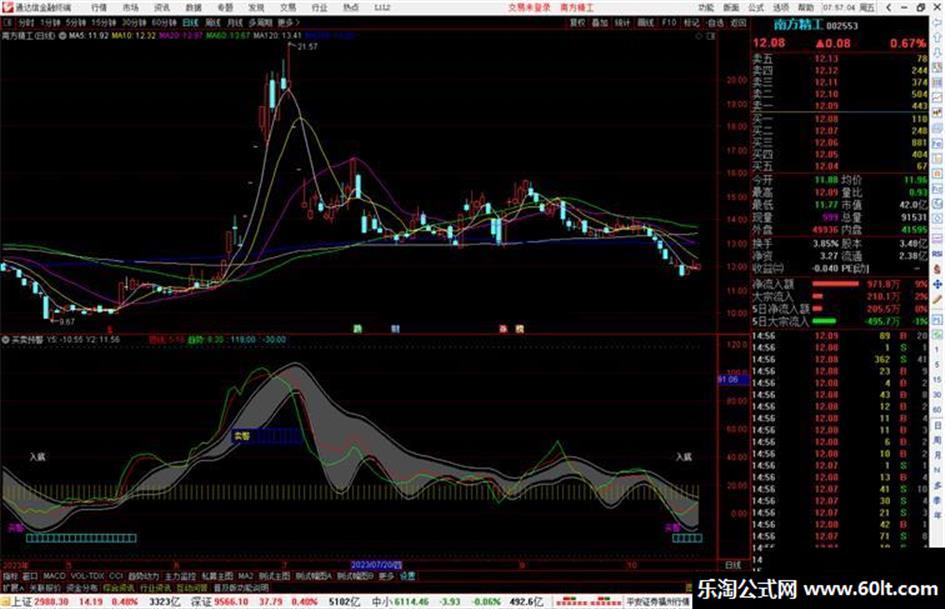Click the green event marker below the chart
The image size is (945, 609).
(x=357, y=329)
